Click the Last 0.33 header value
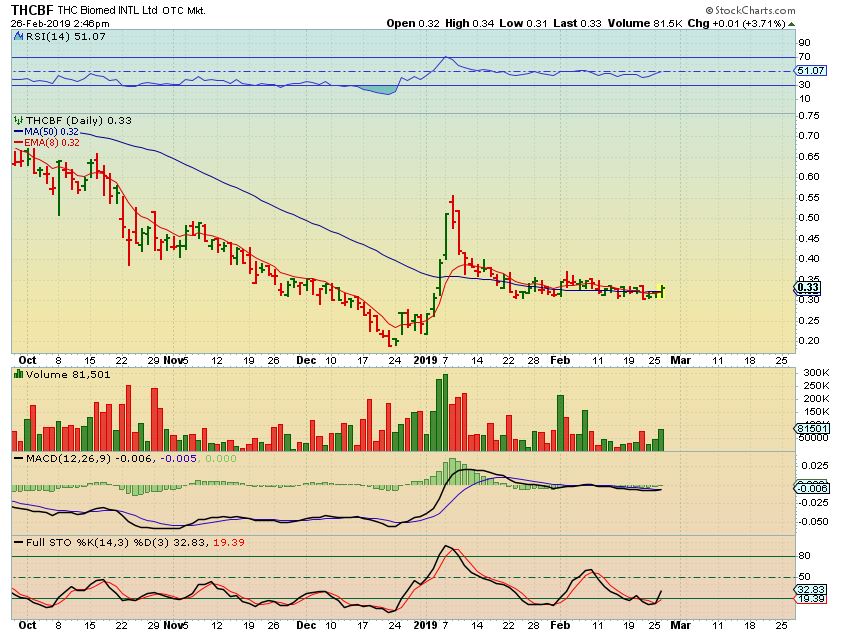 click(577, 24)
